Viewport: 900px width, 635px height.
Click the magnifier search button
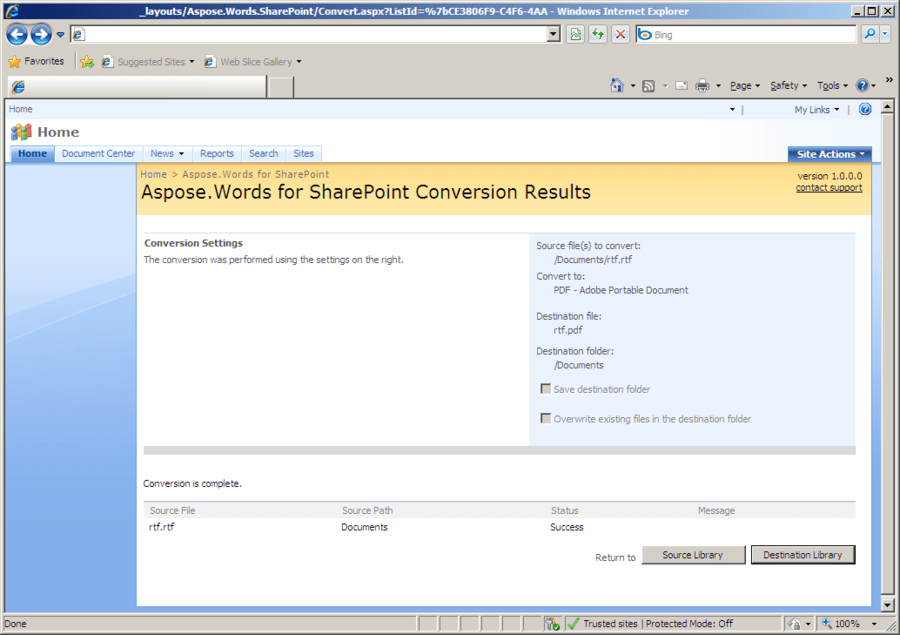[x=870, y=34]
